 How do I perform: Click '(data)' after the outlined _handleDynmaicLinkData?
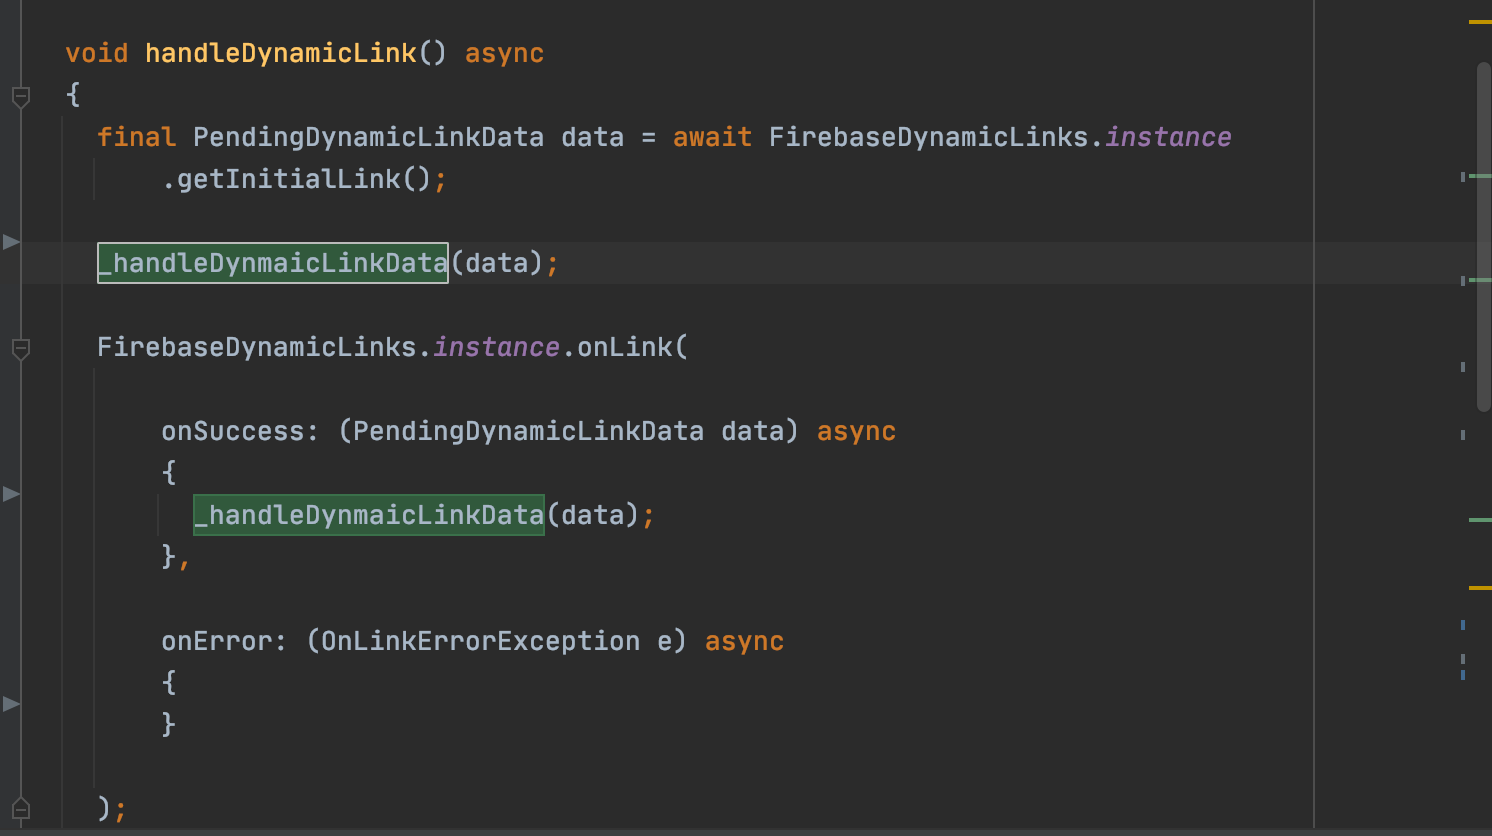point(496,263)
